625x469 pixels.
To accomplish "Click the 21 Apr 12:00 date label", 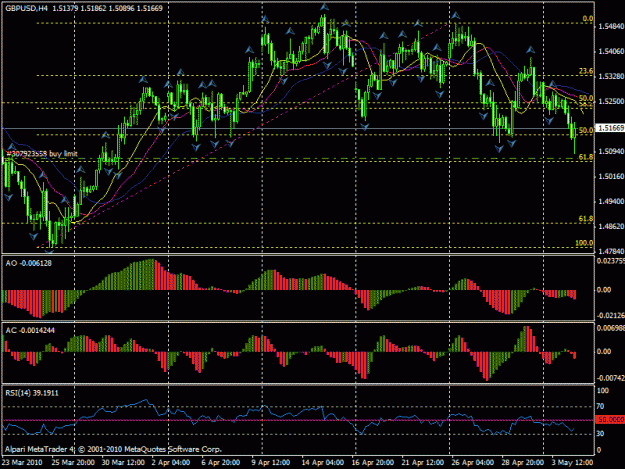I will (x=423, y=462).
